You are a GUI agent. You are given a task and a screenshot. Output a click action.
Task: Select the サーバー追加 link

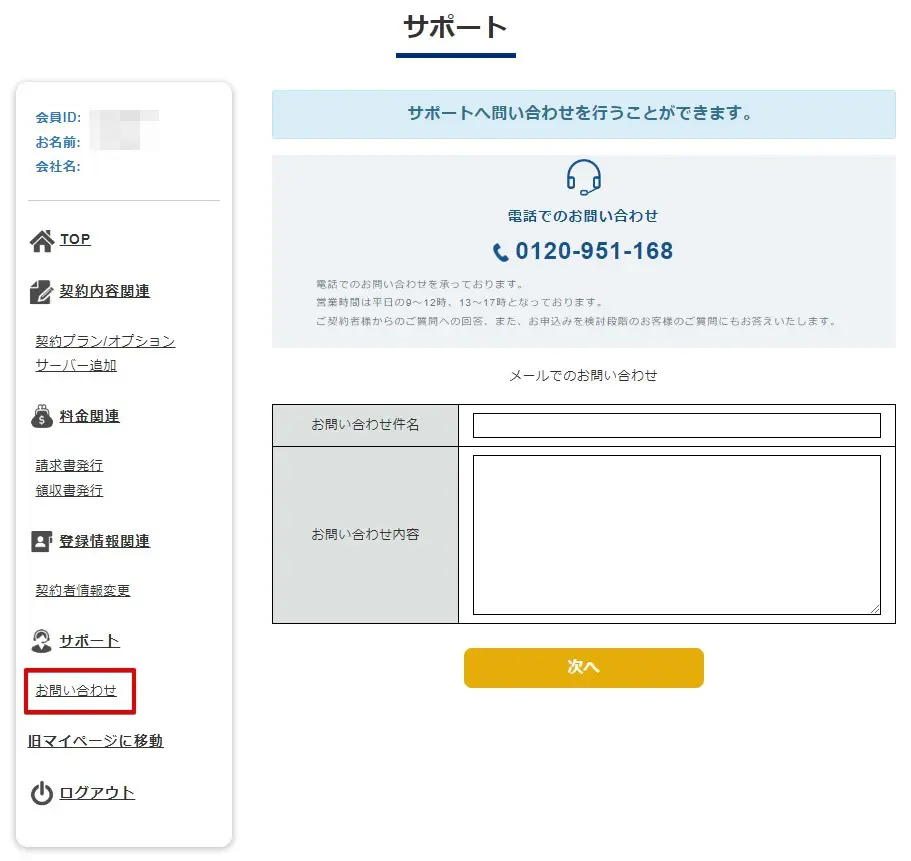click(76, 365)
